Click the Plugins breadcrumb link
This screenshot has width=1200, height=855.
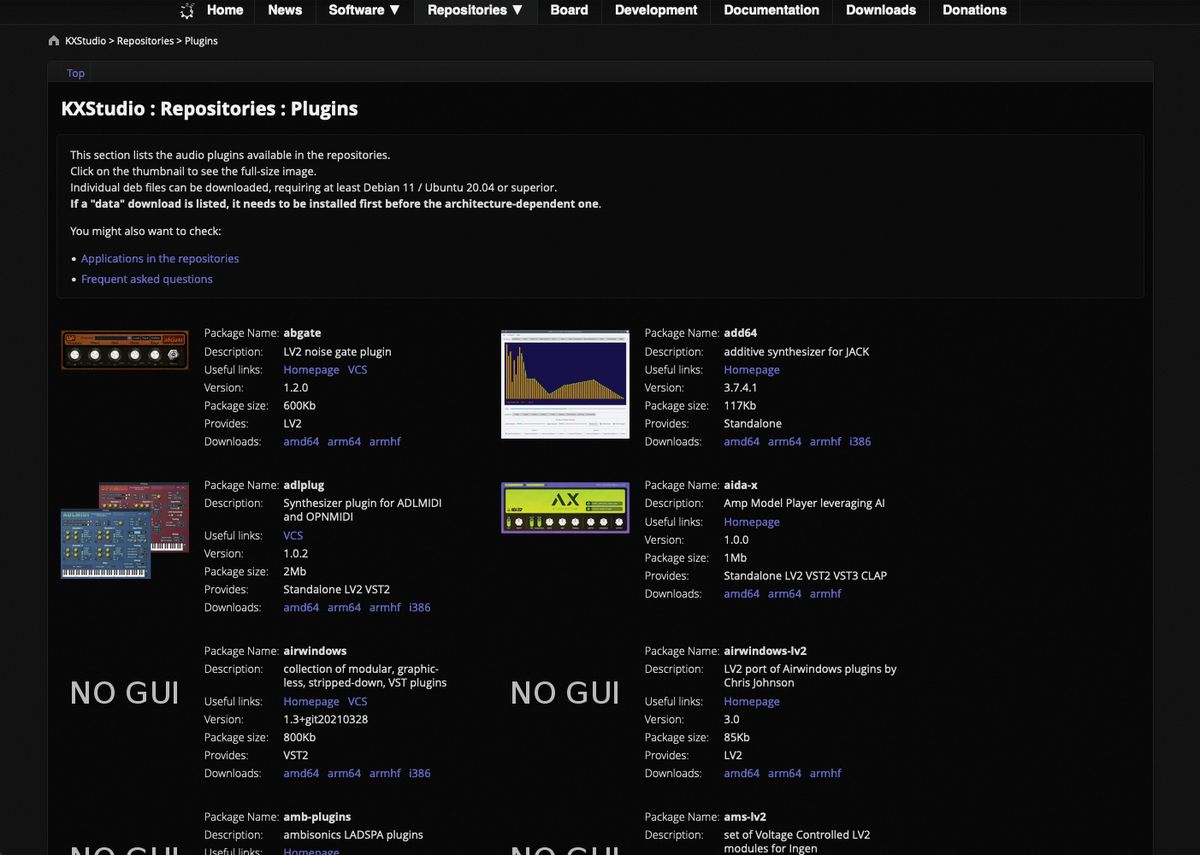coord(200,41)
